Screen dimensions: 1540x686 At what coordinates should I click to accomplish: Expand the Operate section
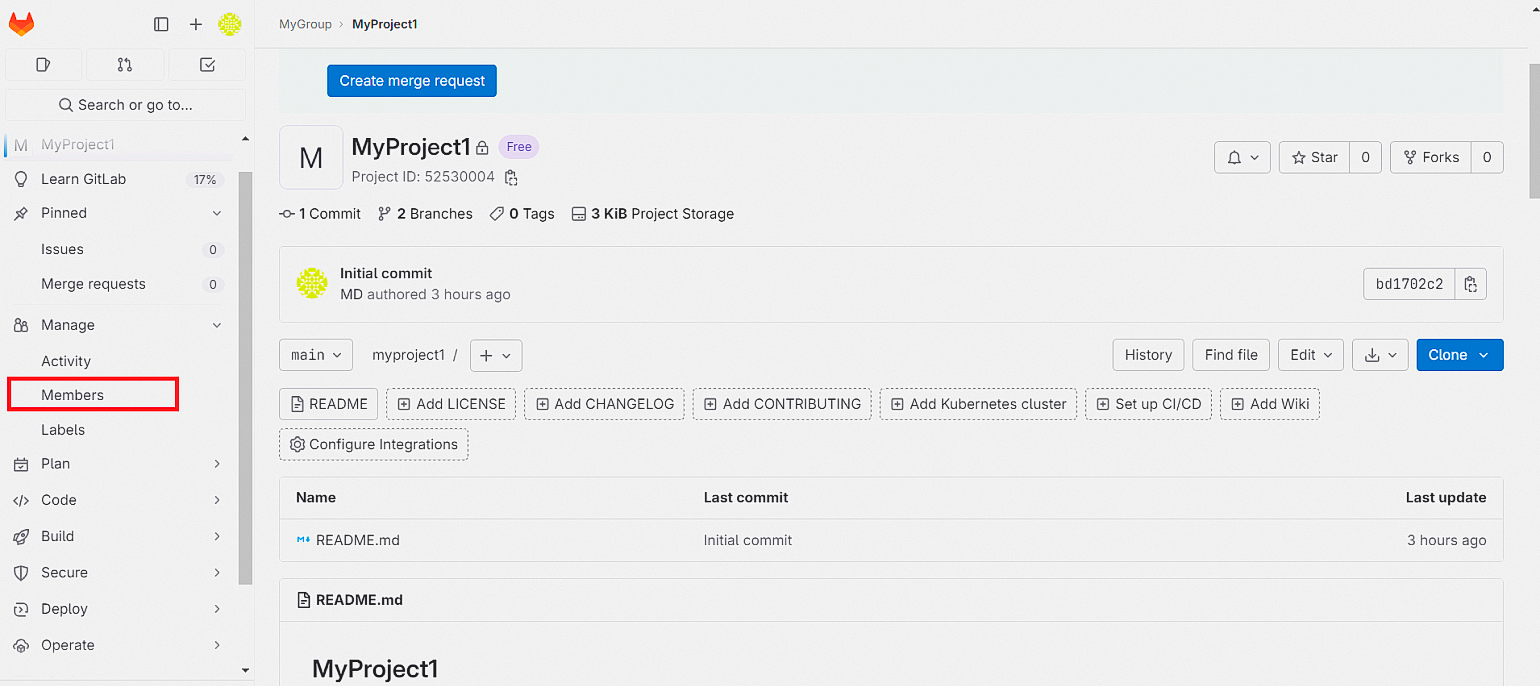(119, 645)
